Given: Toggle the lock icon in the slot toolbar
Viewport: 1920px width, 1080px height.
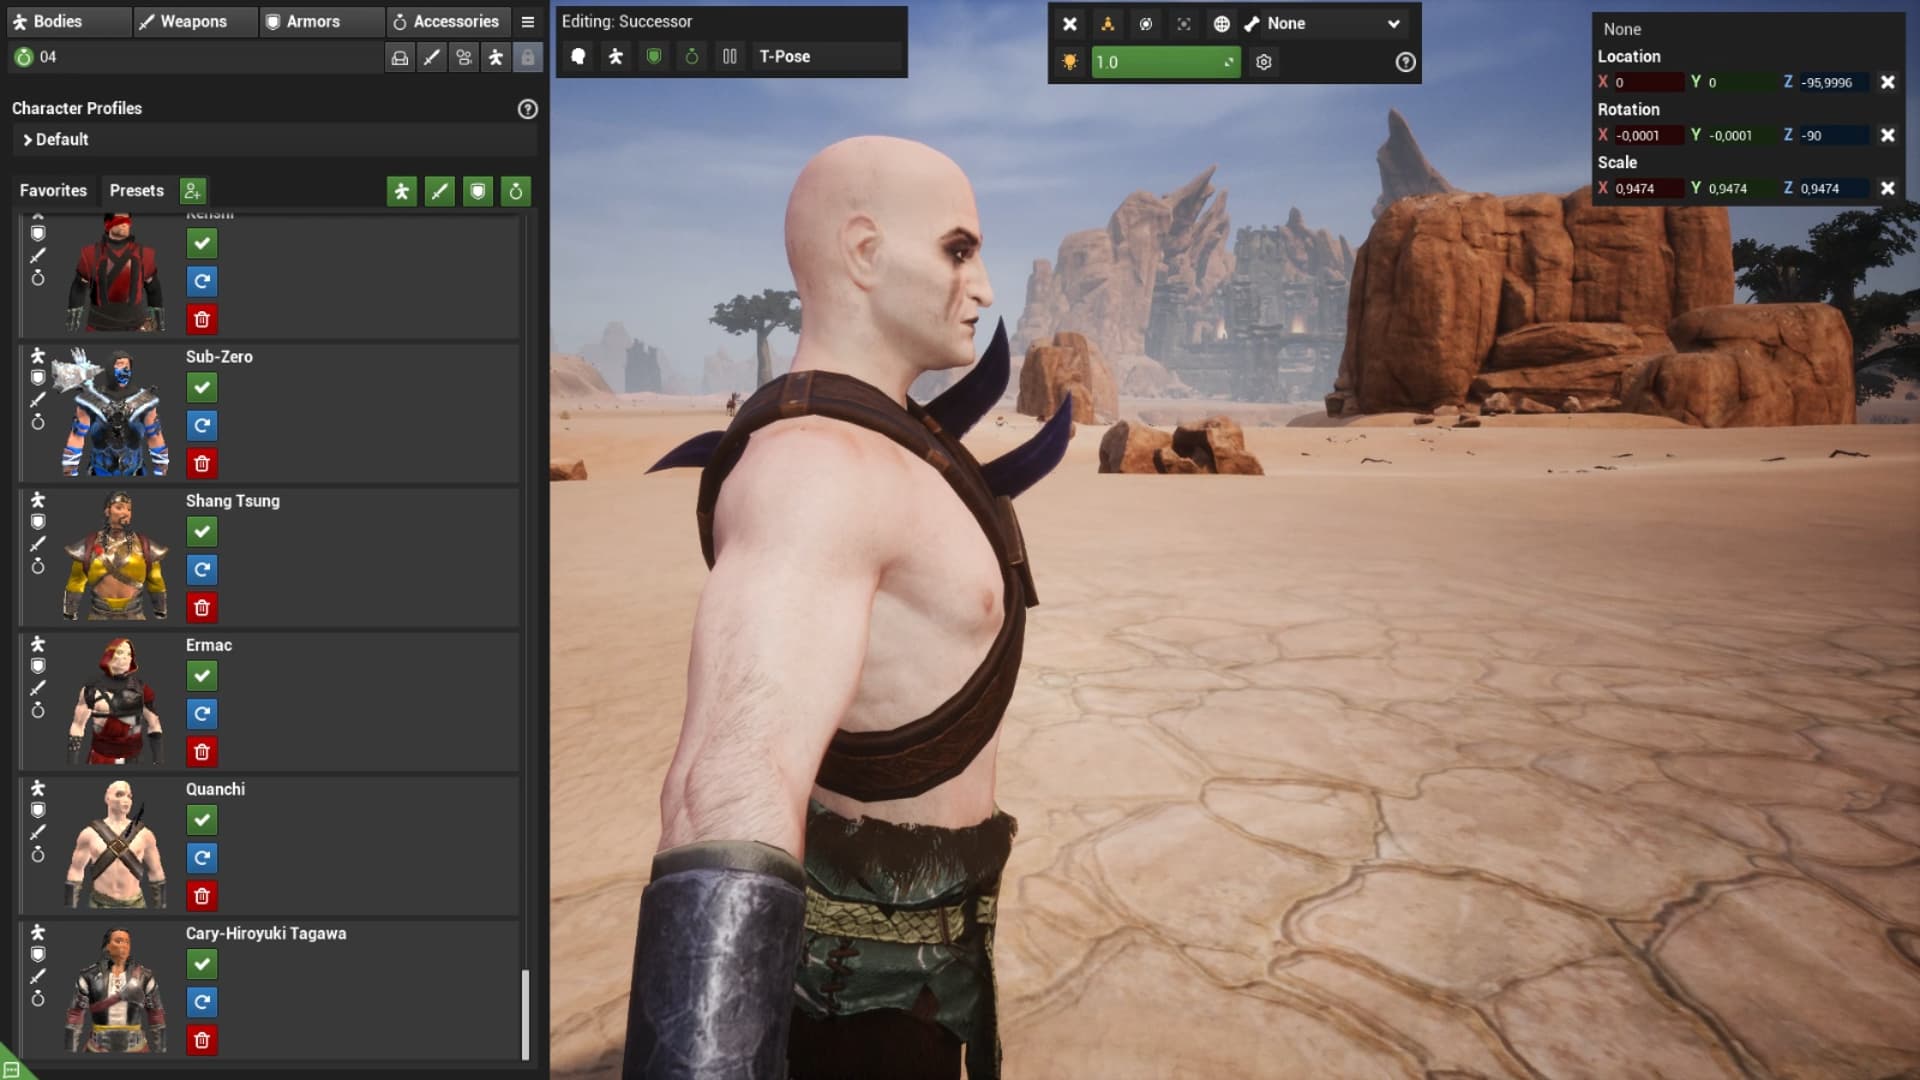Looking at the screenshot, I should click(528, 58).
